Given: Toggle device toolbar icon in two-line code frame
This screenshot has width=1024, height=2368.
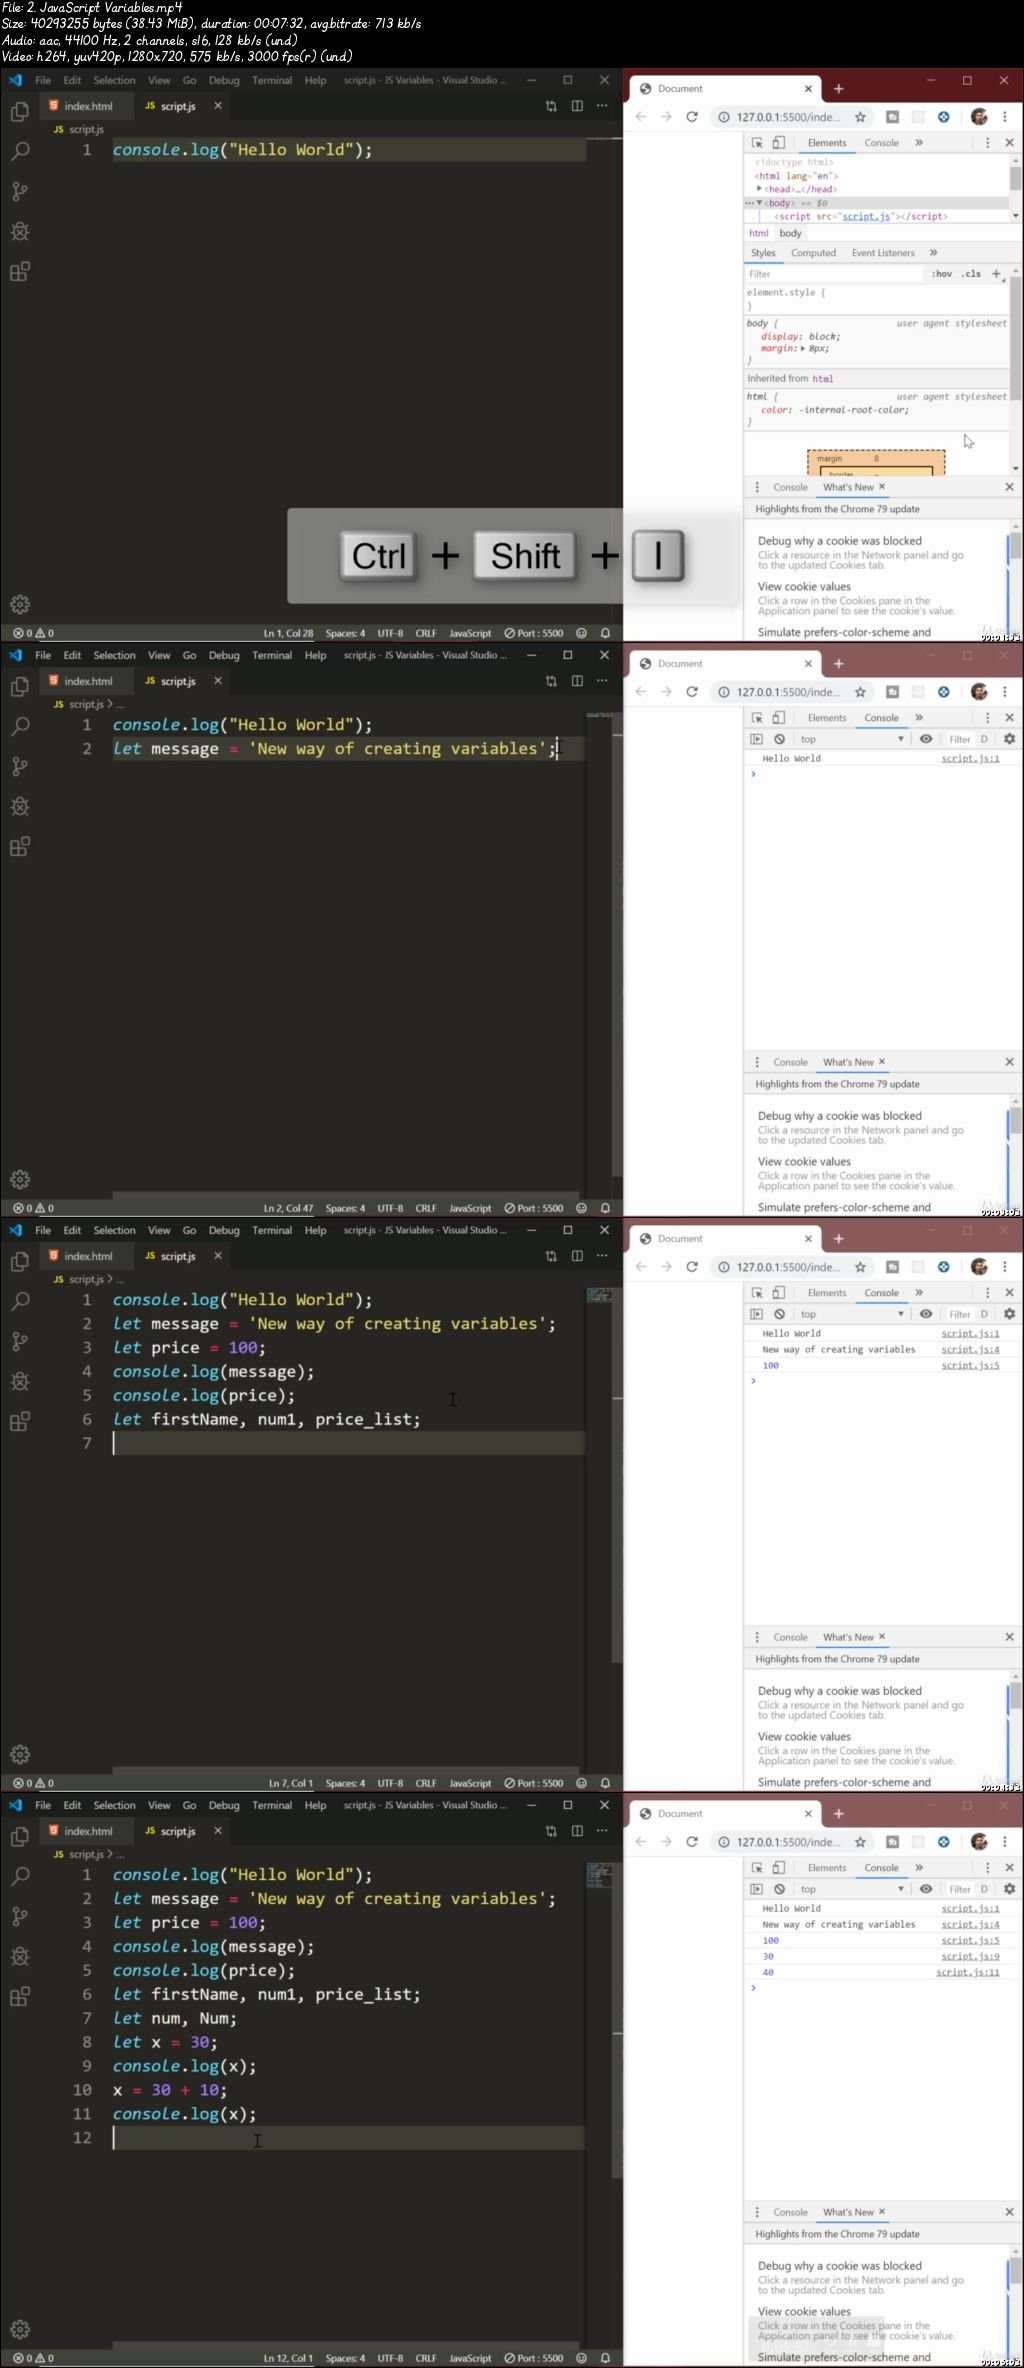Looking at the screenshot, I should click(779, 718).
